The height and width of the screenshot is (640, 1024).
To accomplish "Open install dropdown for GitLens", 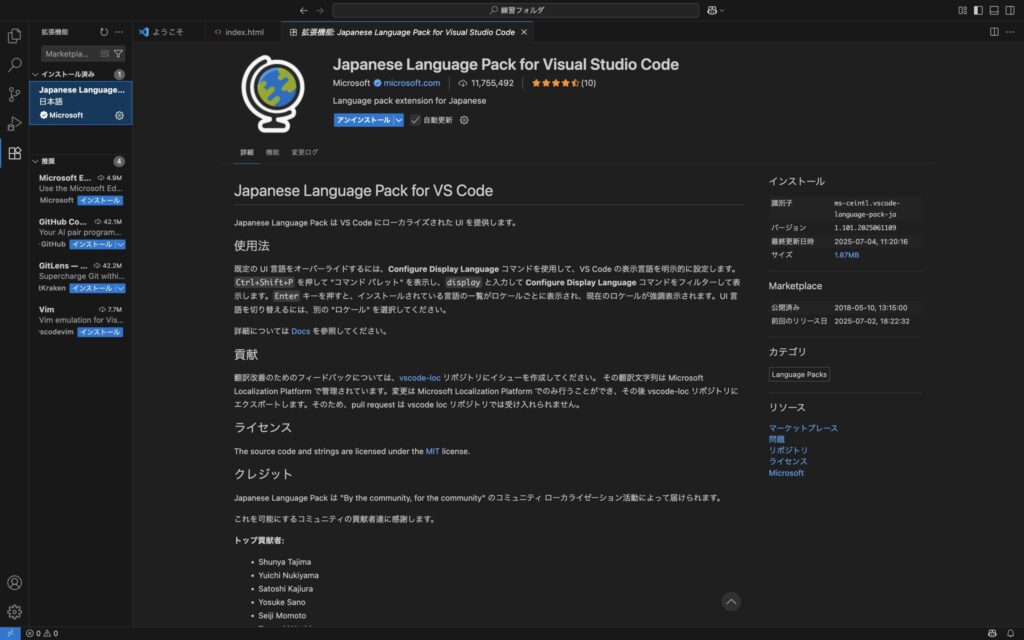I will point(121,288).
